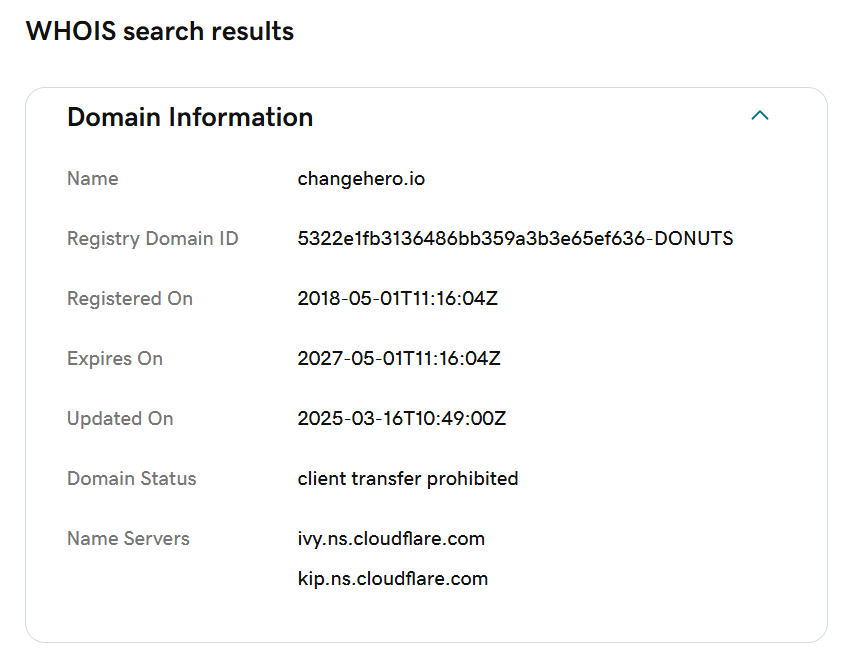
Task: Click the kip.ns.cloudflare.com name server
Action: tap(393, 578)
